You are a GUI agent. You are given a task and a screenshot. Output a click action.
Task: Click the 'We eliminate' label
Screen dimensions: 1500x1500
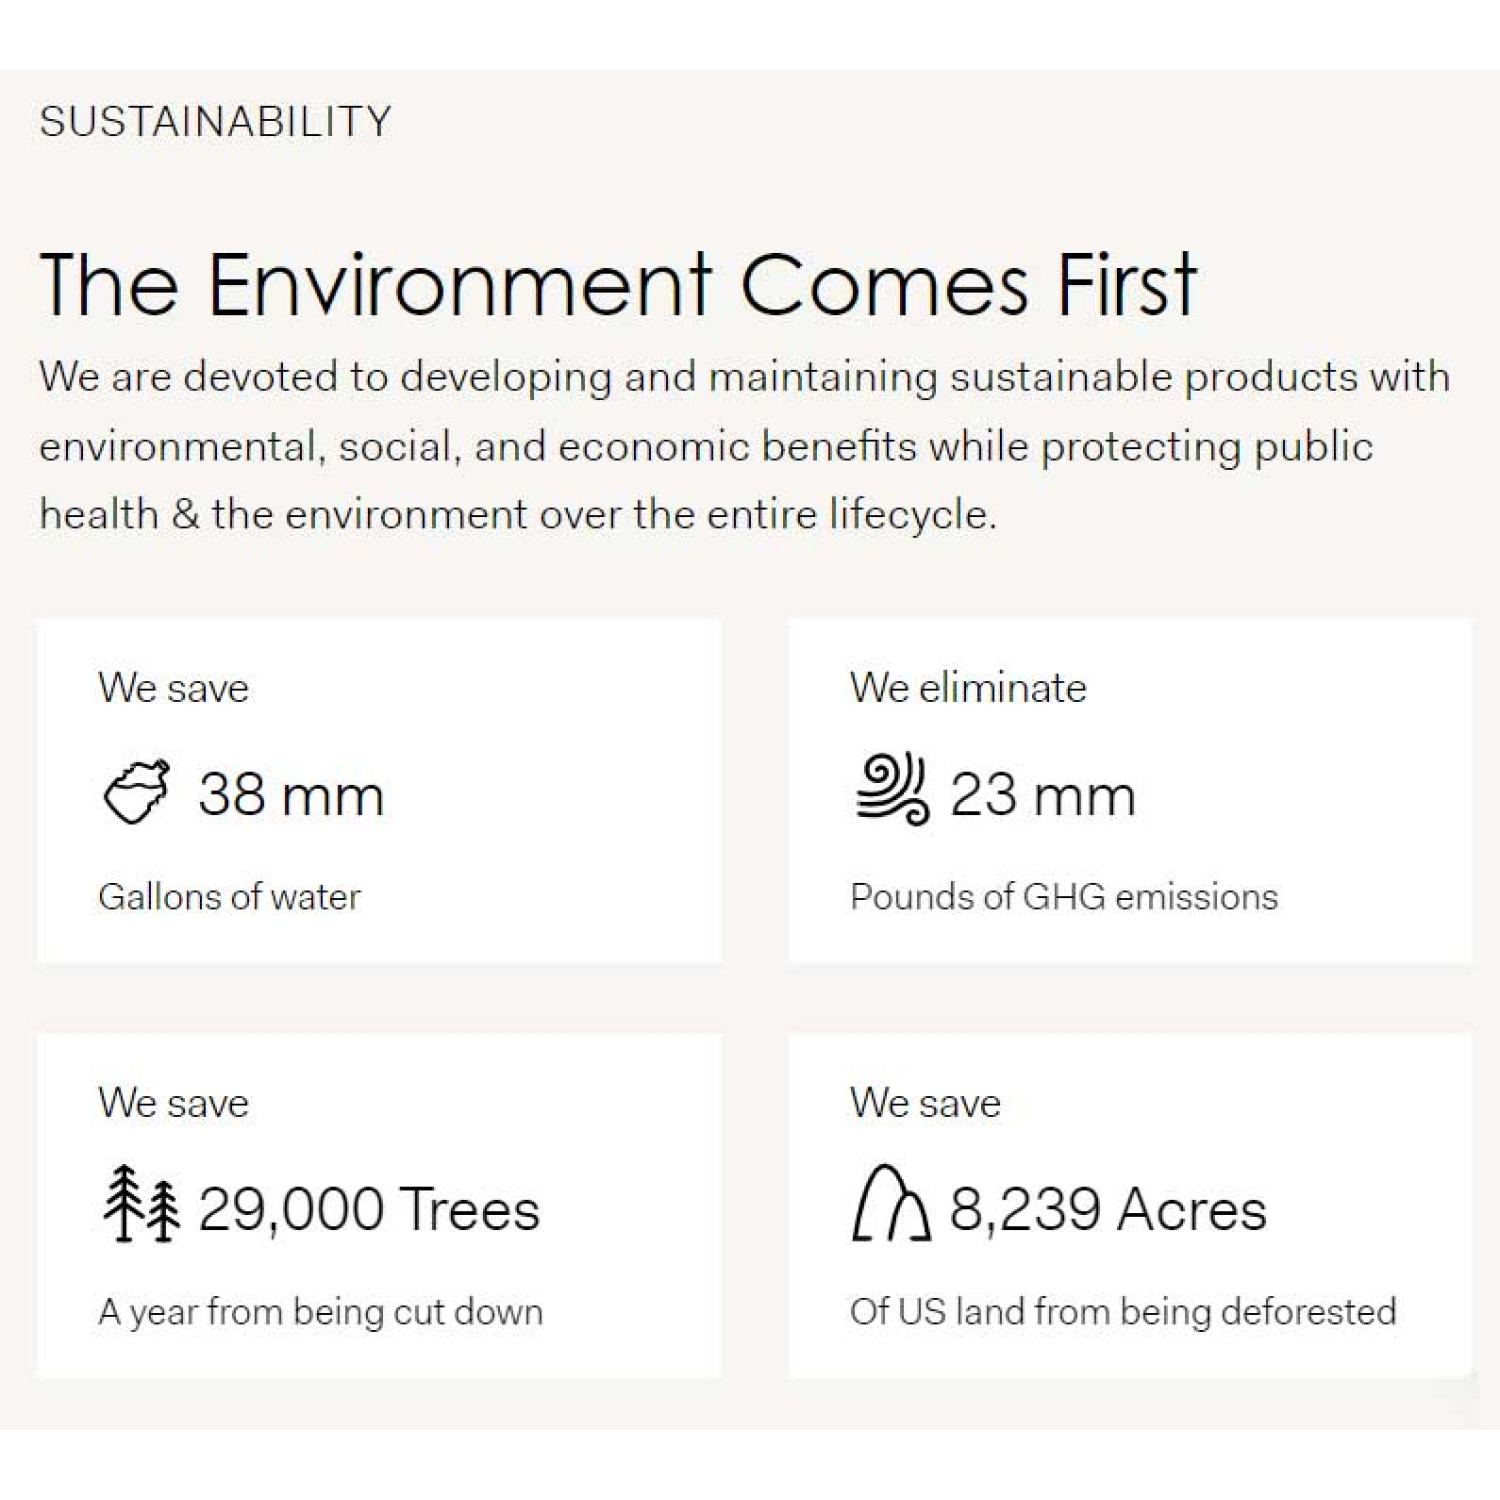click(x=968, y=688)
